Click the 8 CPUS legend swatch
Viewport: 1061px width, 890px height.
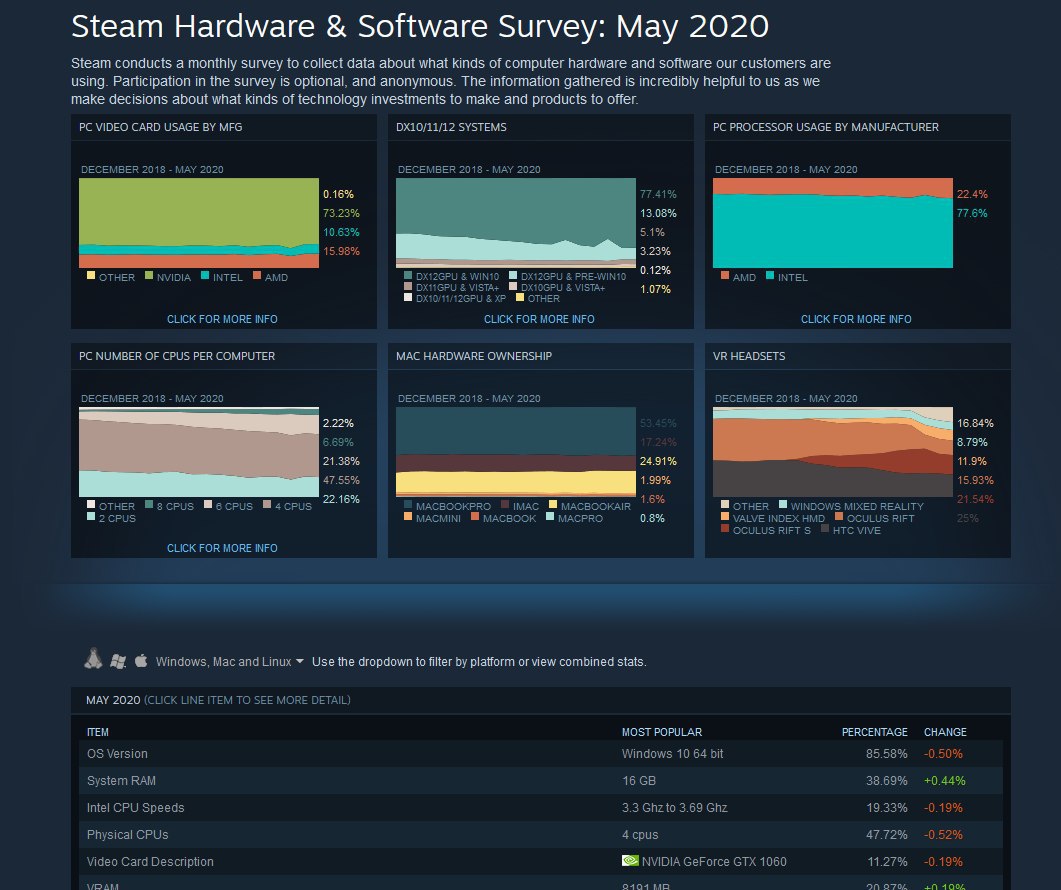[149, 504]
